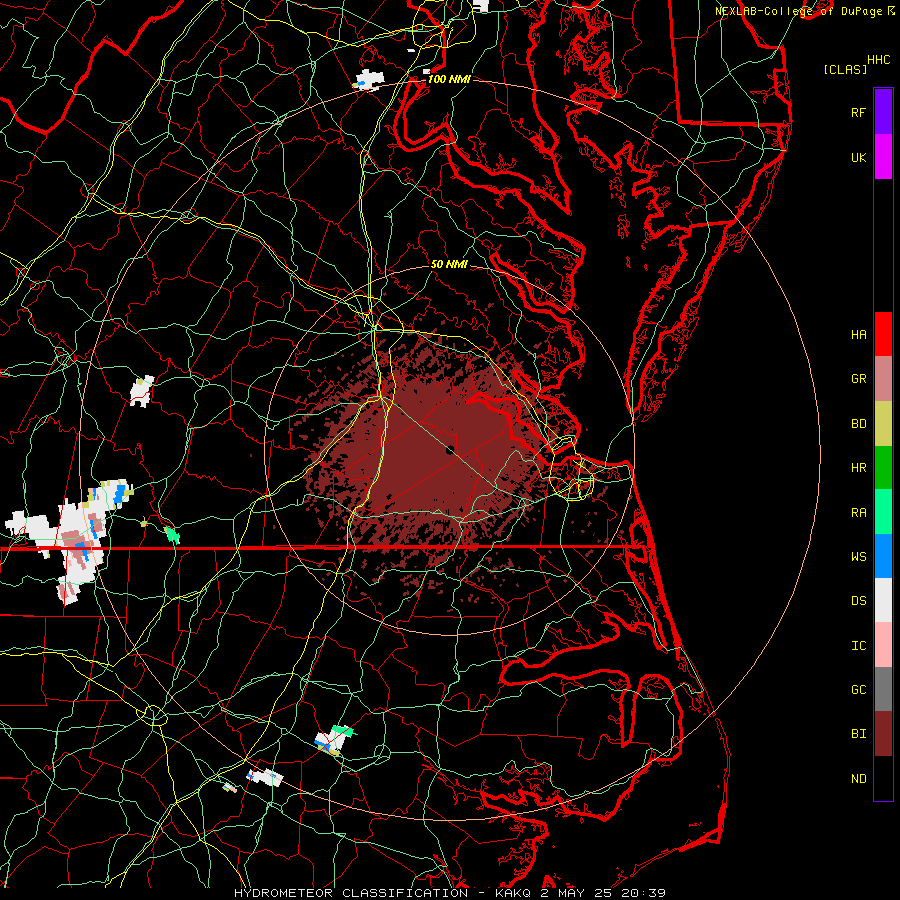The width and height of the screenshot is (900, 900).
Task: Click the RF legend label
Action: click(x=858, y=112)
